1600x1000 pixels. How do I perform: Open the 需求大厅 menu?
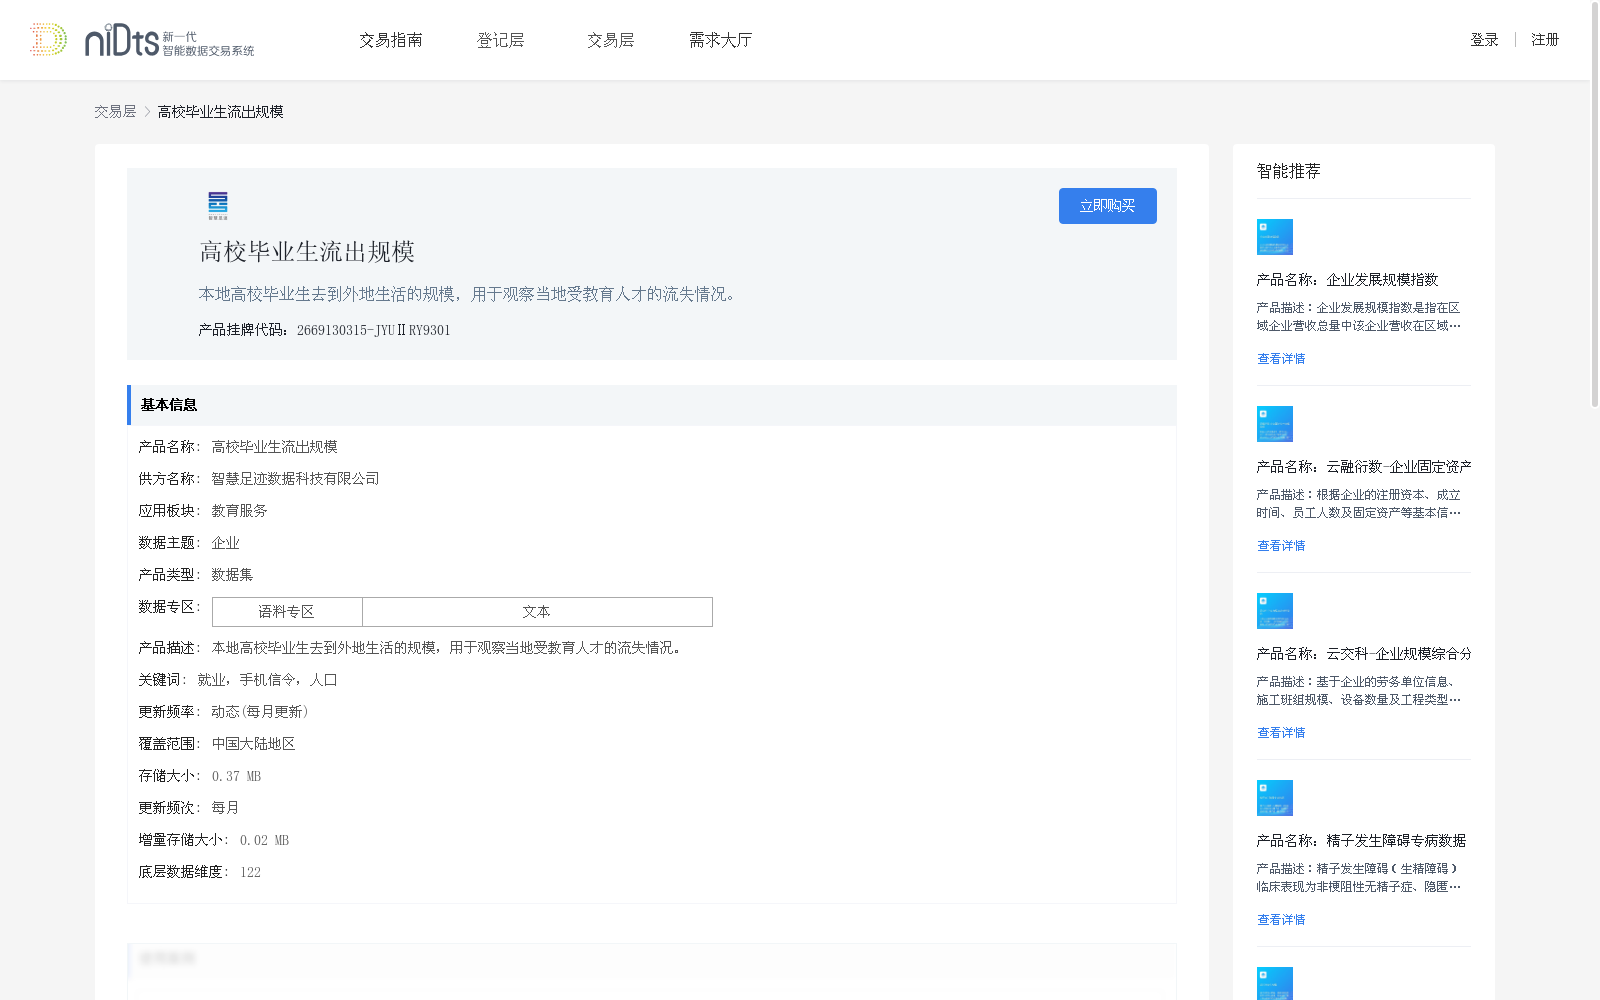click(x=720, y=40)
